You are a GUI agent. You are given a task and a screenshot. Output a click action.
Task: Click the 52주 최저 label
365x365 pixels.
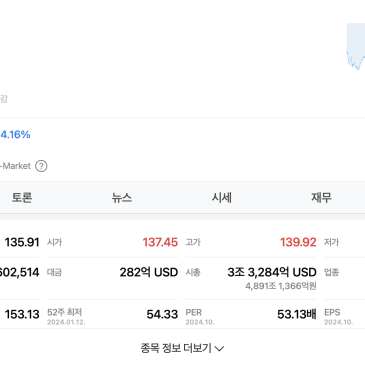point(65,312)
